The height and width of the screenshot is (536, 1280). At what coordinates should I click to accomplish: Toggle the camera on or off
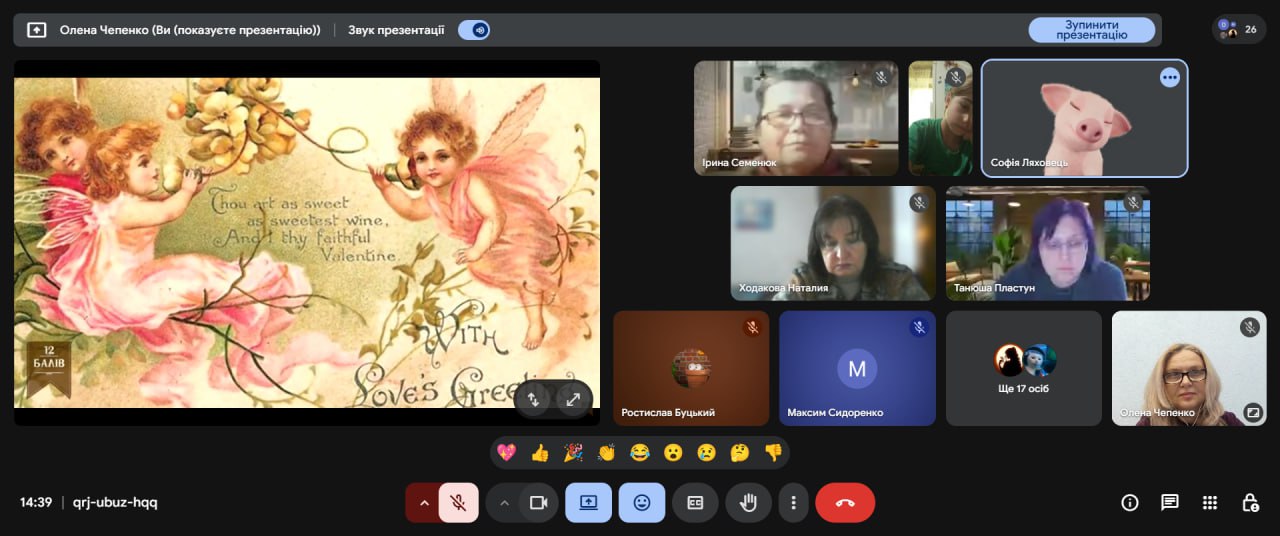click(x=538, y=503)
